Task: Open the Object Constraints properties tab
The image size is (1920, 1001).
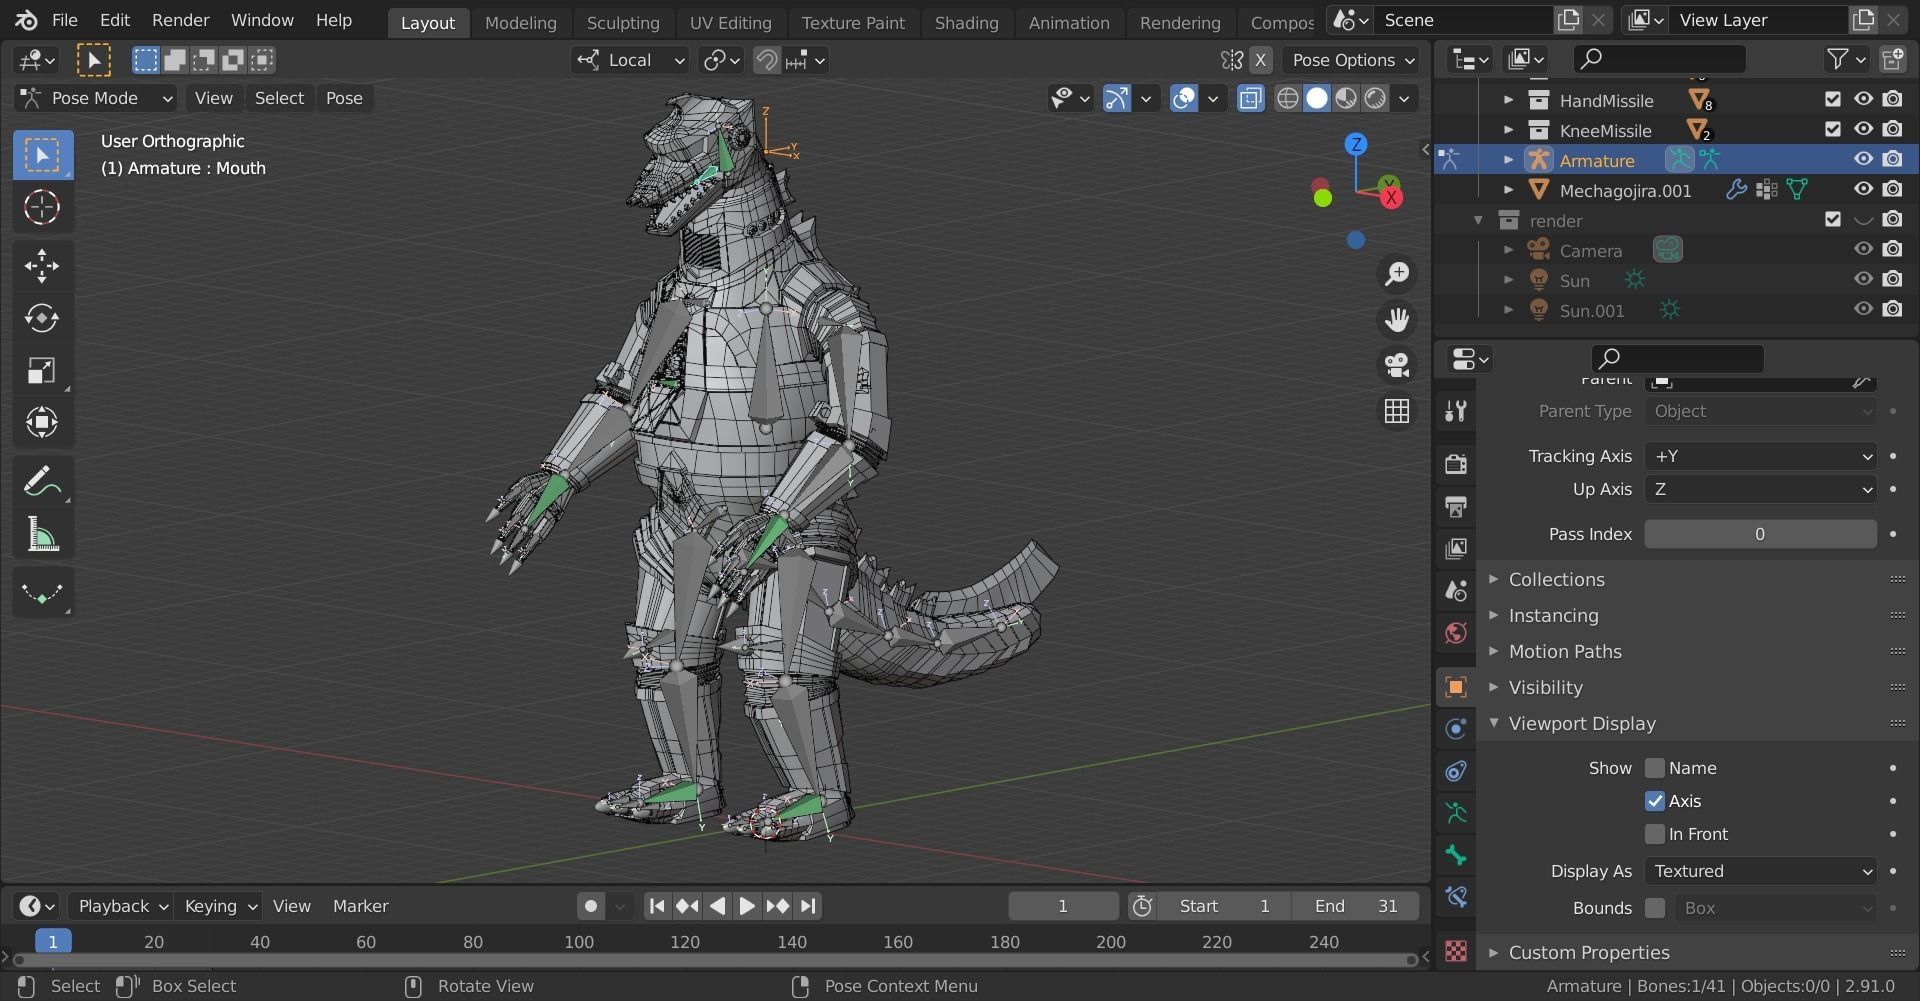Action: pos(1456,770)
